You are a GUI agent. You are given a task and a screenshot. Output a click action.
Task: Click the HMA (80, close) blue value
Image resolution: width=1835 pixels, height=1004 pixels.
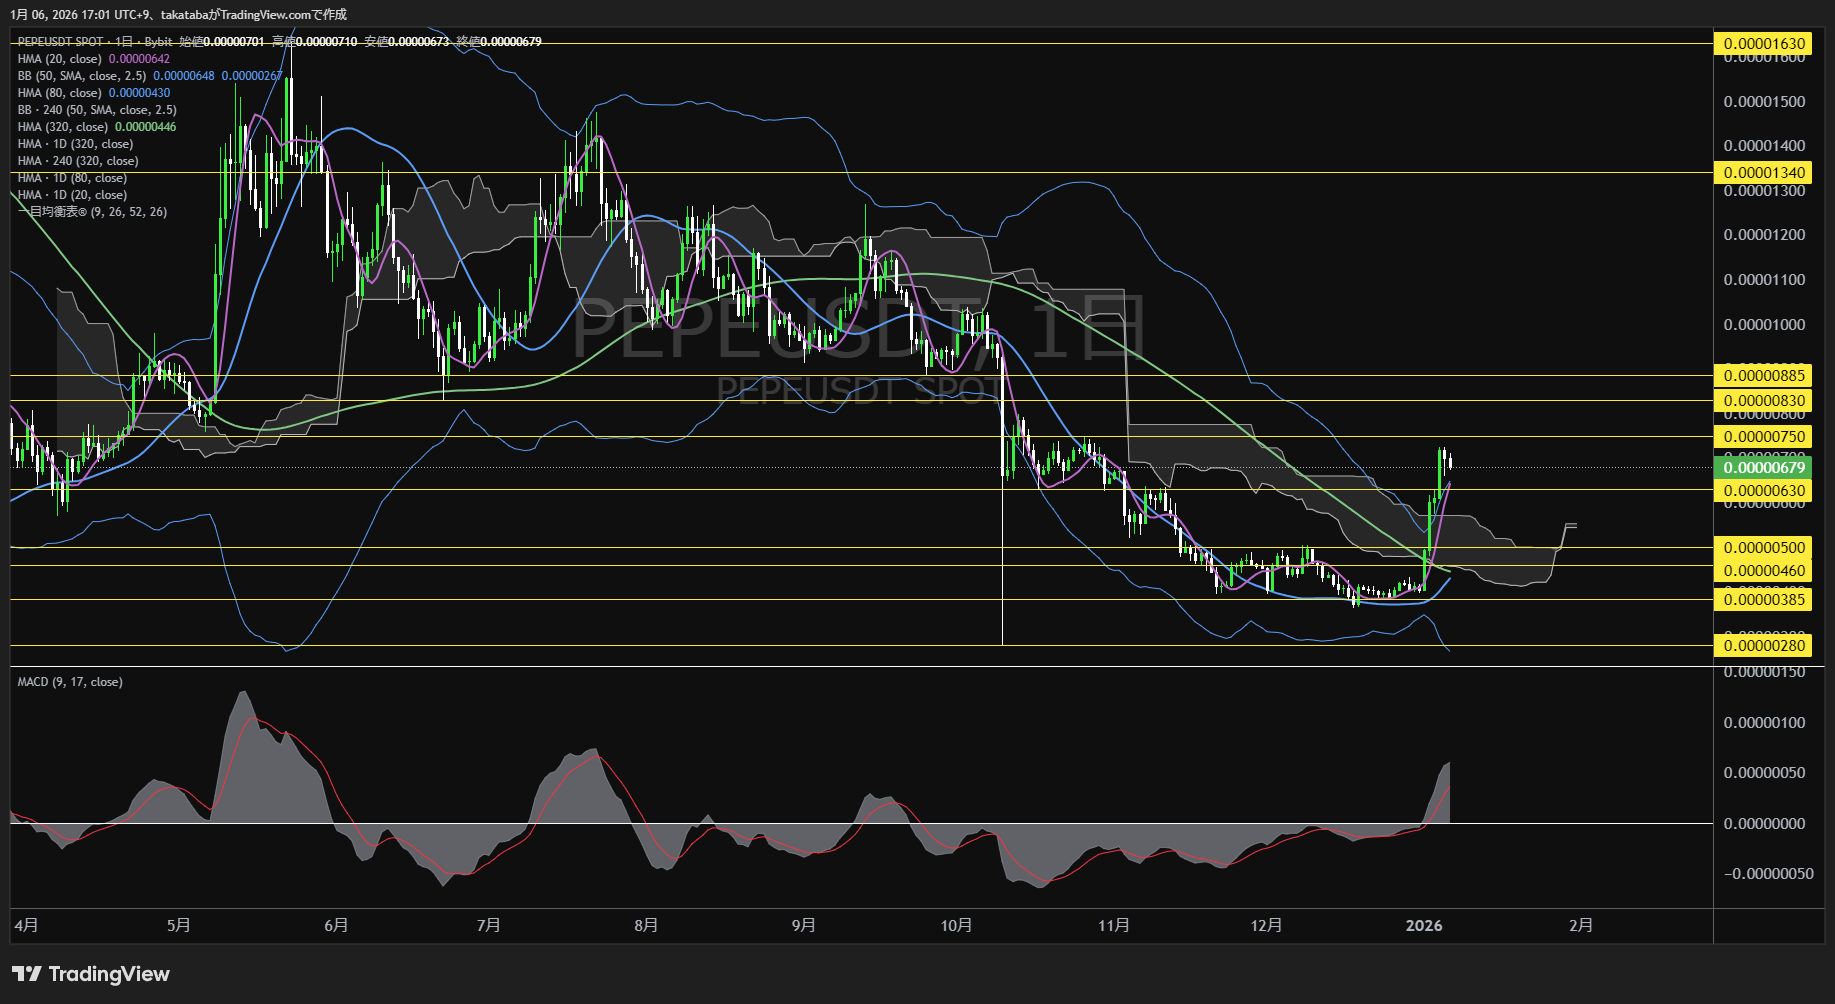pos(139,93)
